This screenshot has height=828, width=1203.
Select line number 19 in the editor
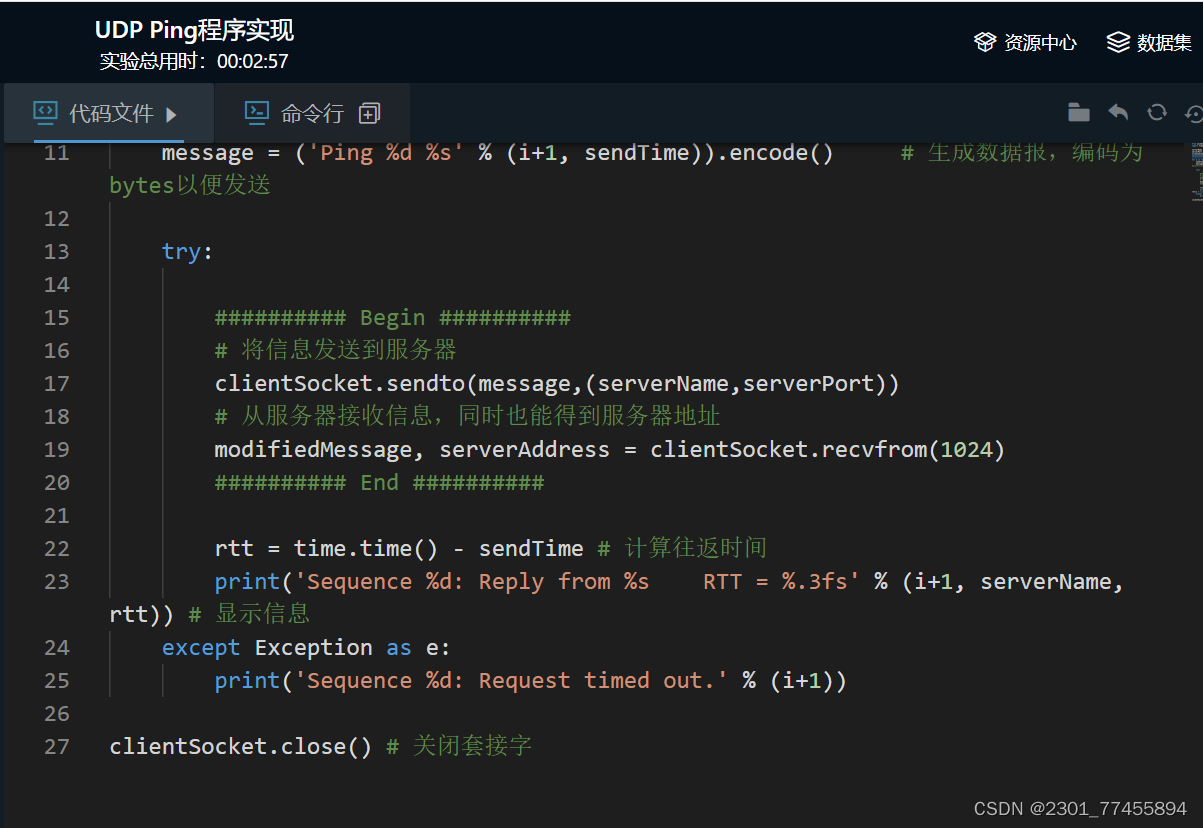click(57, 449)
